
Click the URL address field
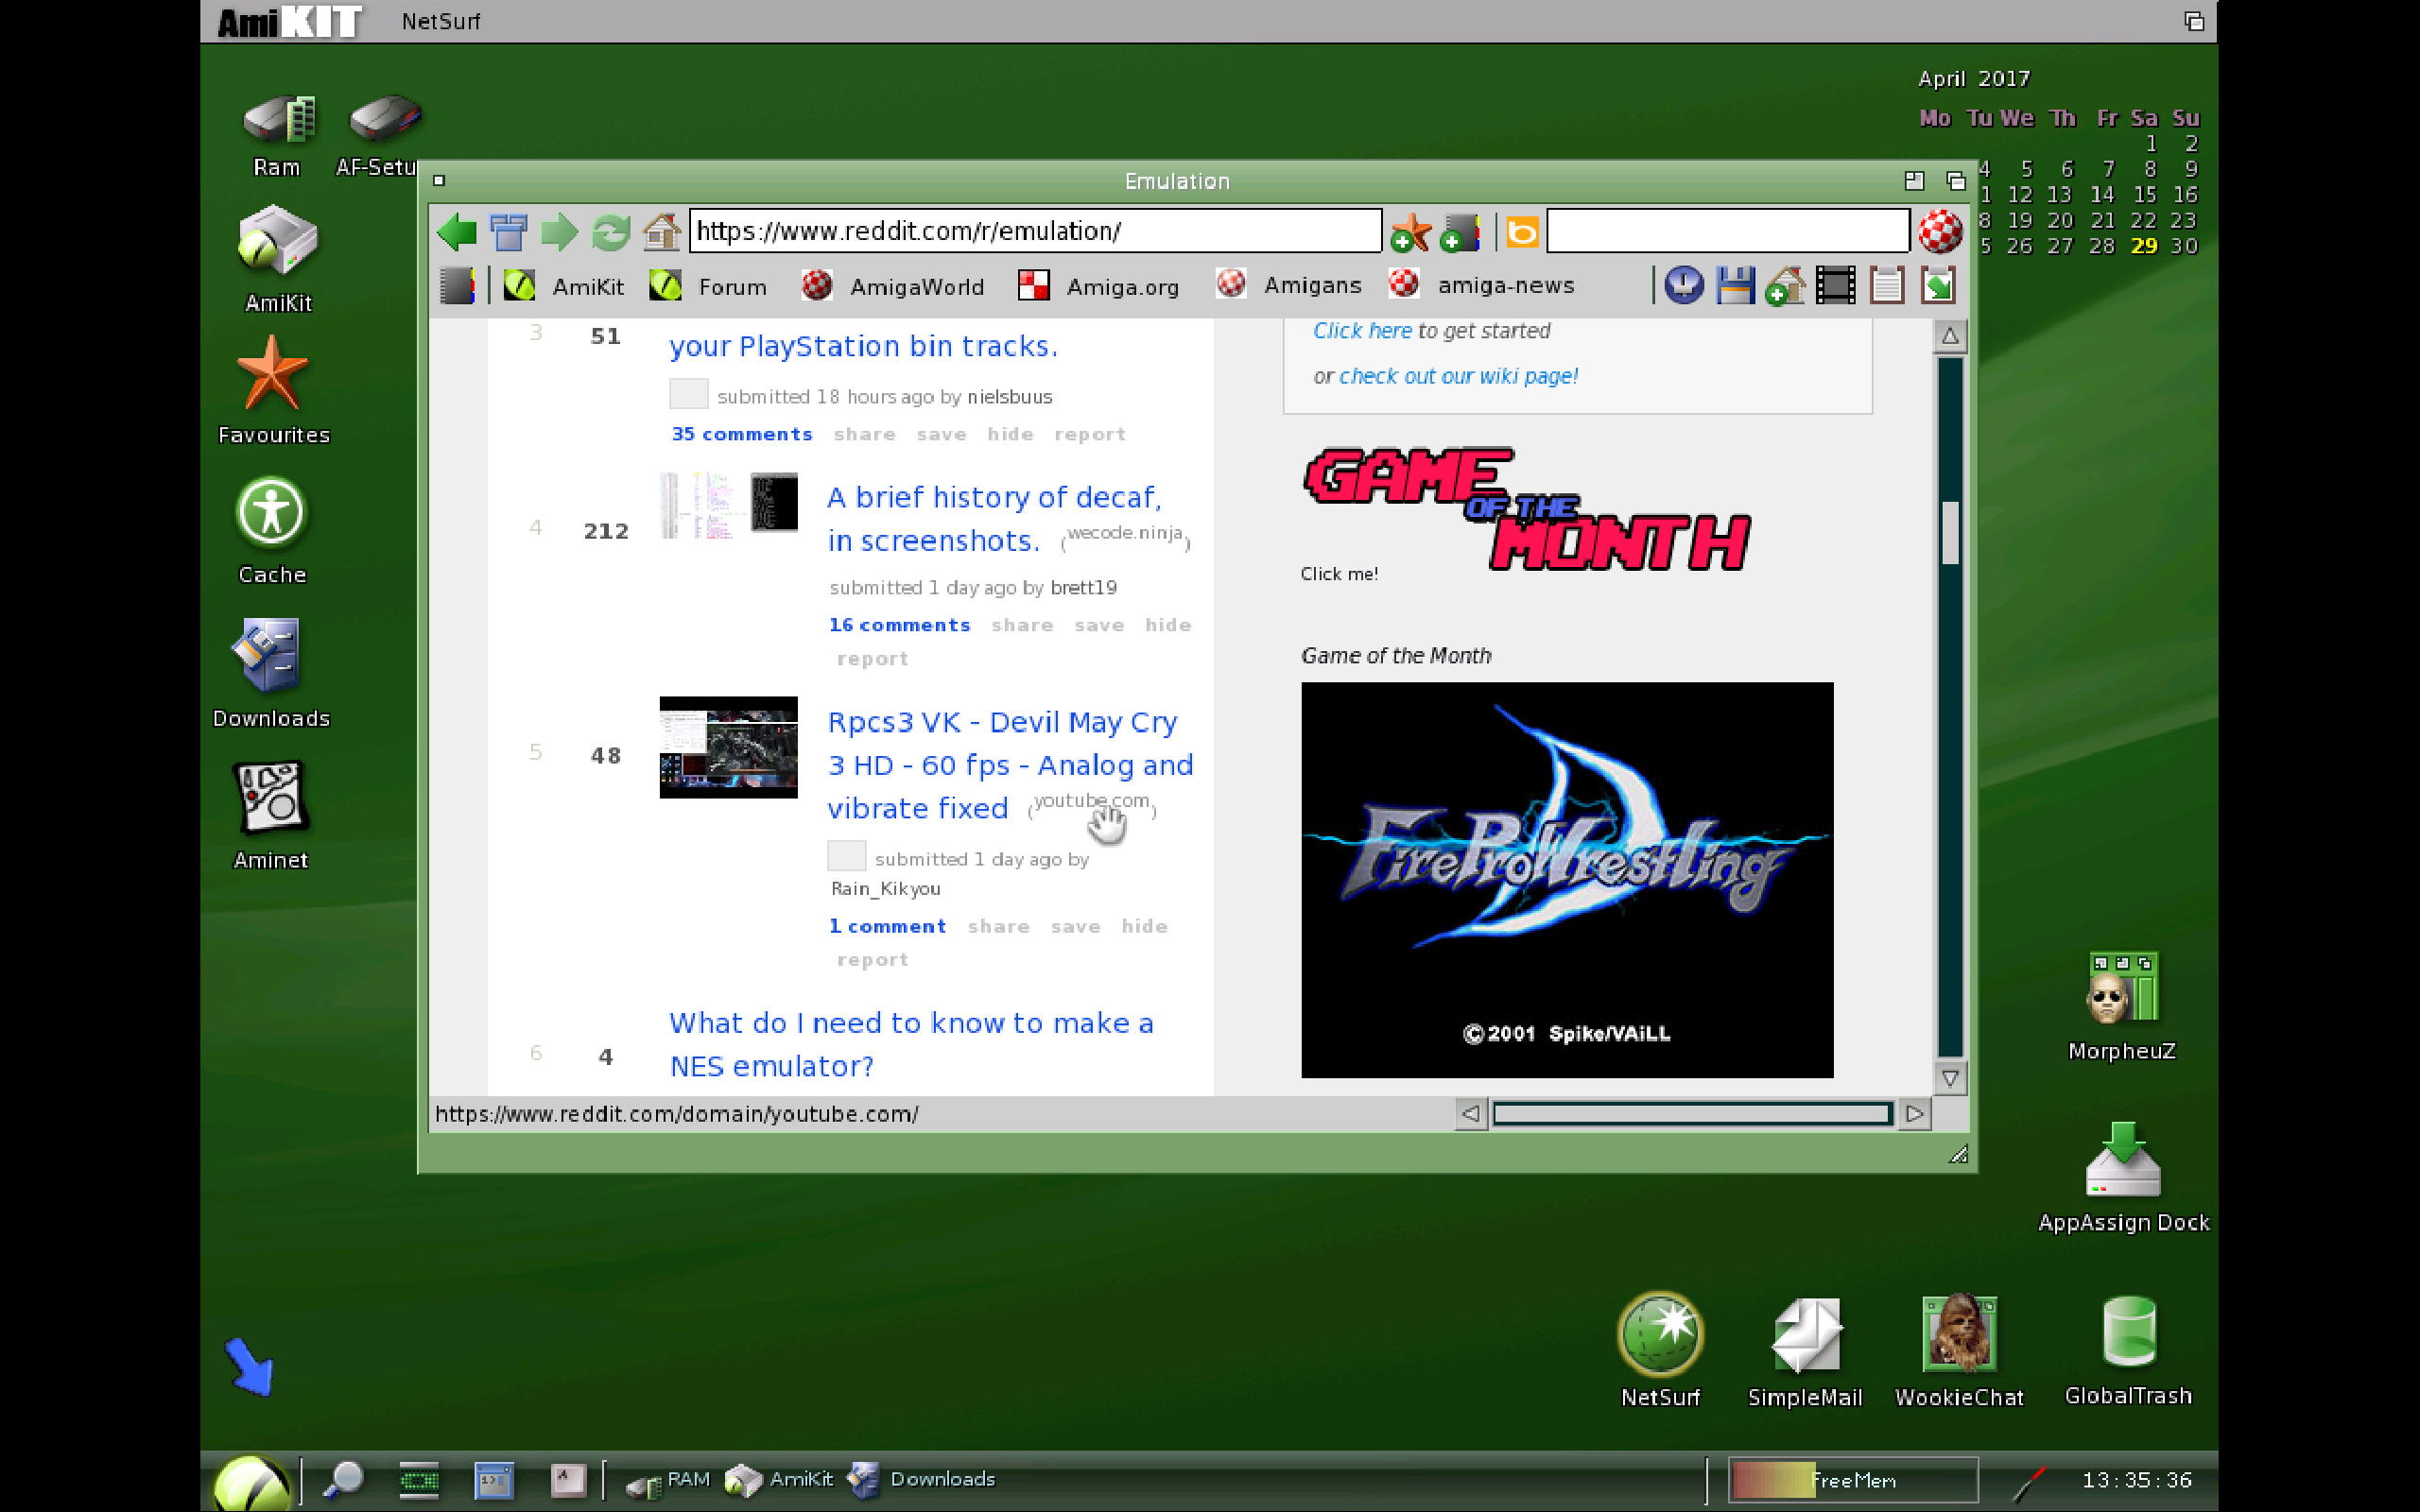tap(1036, 231)
